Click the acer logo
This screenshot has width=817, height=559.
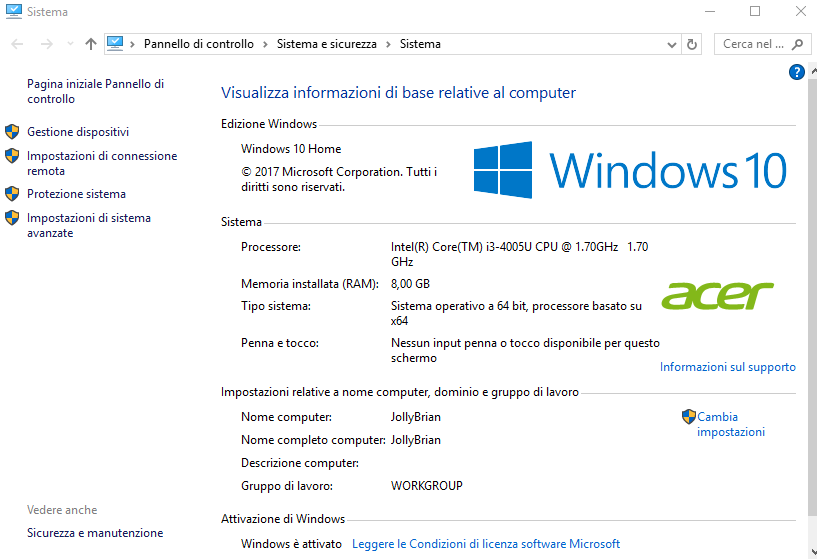pyautogui.click(x=717, y=295)
